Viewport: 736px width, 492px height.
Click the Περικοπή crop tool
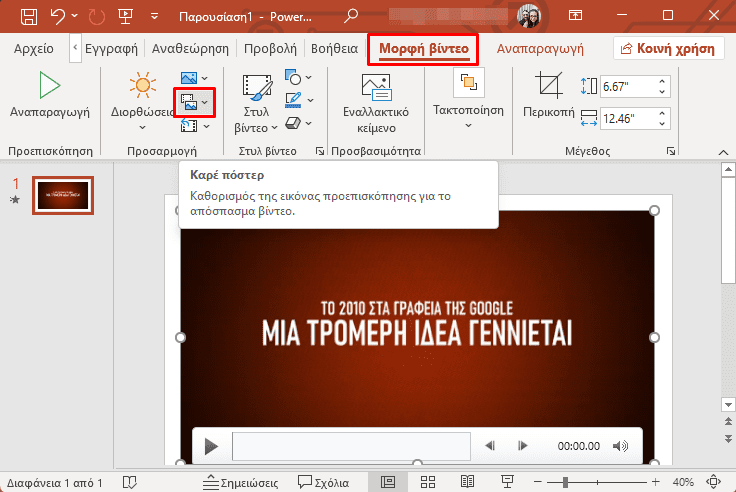coord(549,94)
